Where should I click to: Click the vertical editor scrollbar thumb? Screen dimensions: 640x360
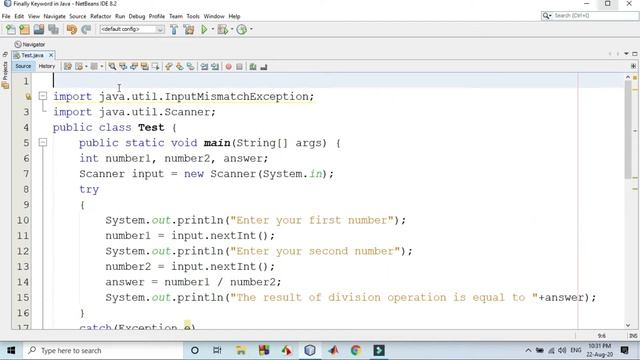point(628,129)
